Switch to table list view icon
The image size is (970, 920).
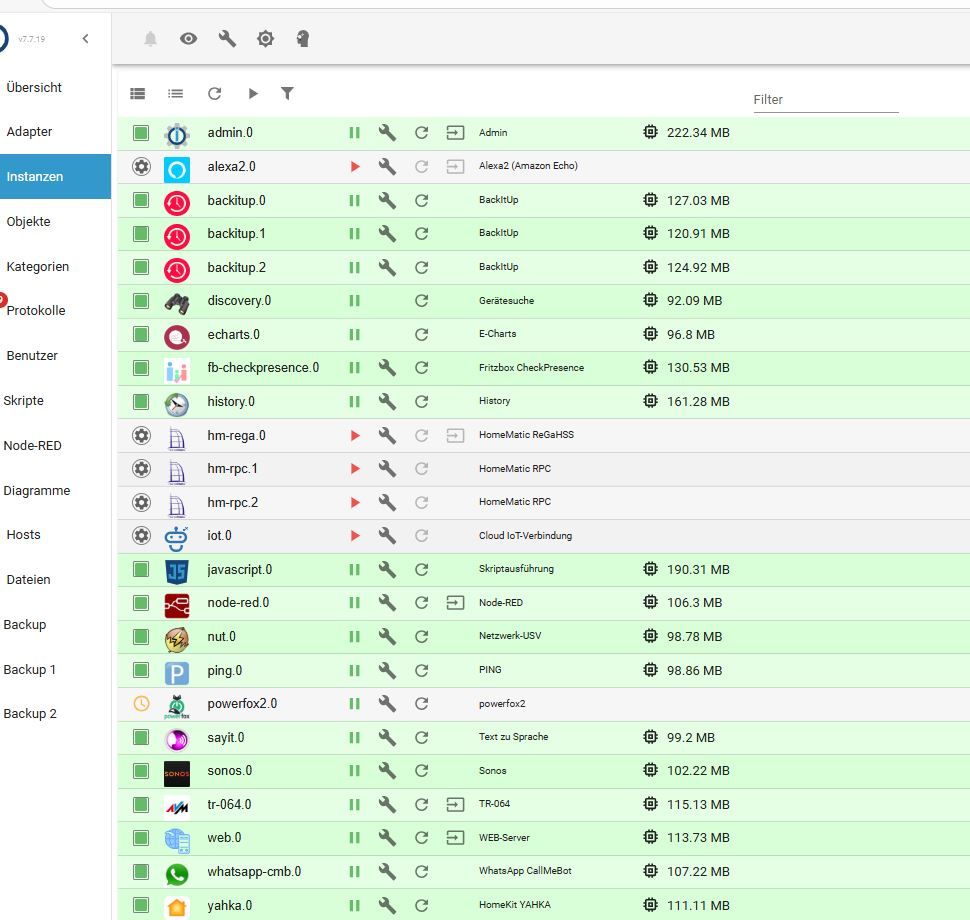pyautogui.click(x=137, y=93)
